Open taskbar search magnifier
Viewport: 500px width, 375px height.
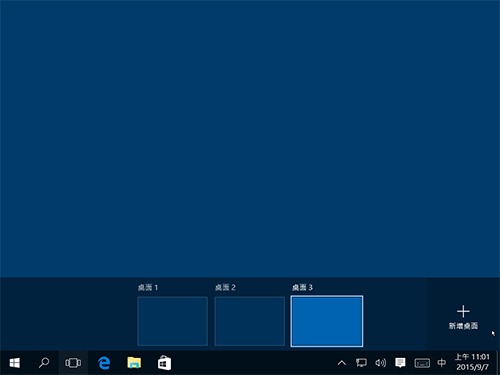click(x=44, y=363)
